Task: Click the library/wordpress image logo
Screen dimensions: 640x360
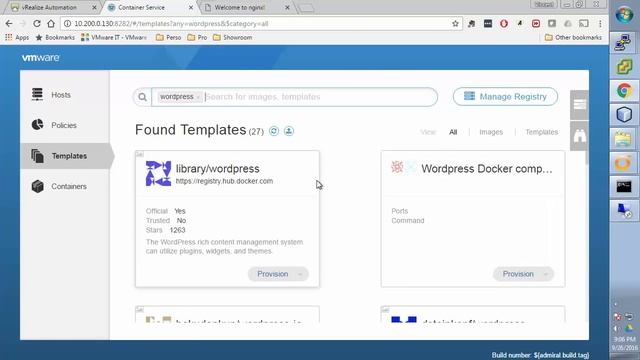Action: coord(158,173)
